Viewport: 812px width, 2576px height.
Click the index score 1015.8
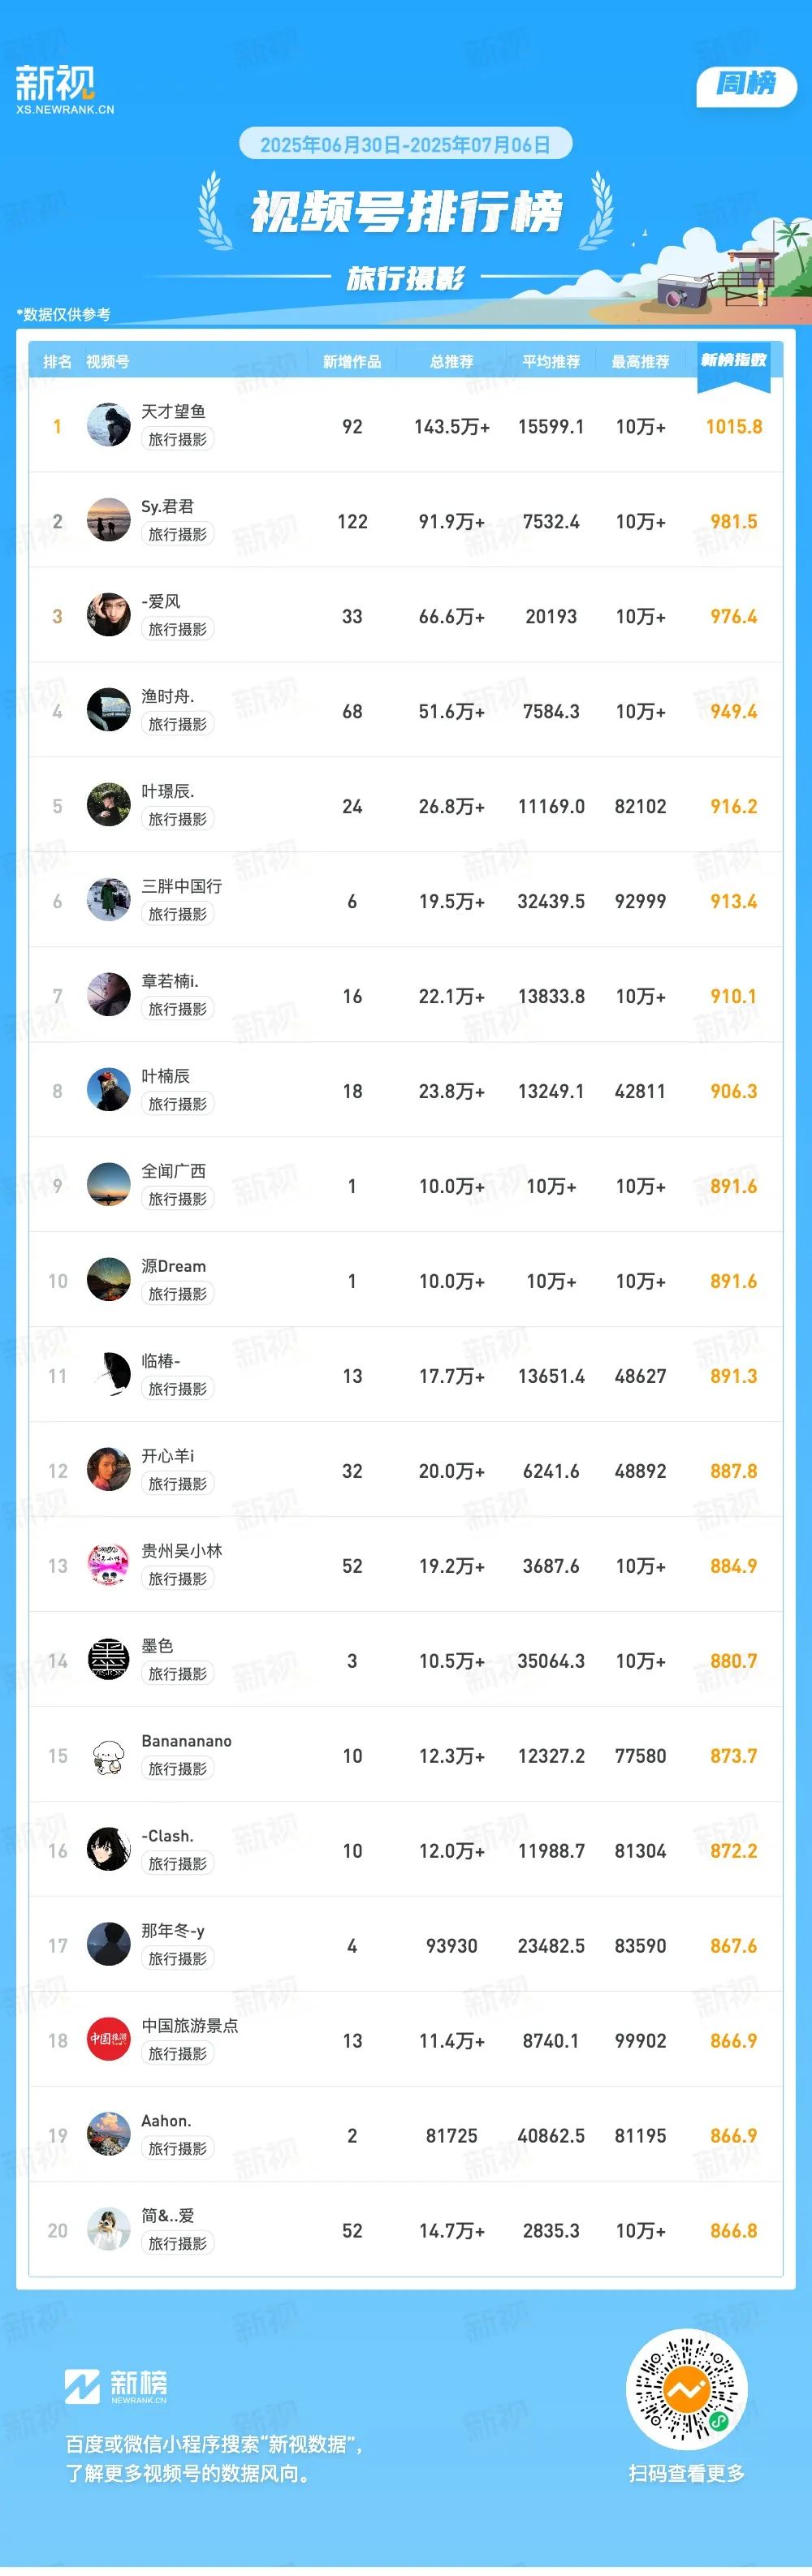coord(734,427)
